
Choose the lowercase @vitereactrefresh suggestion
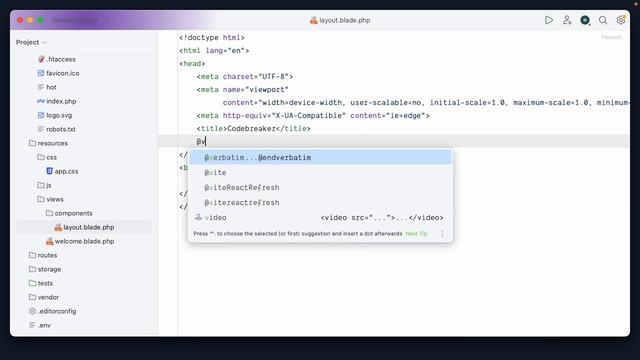(320, 203)
